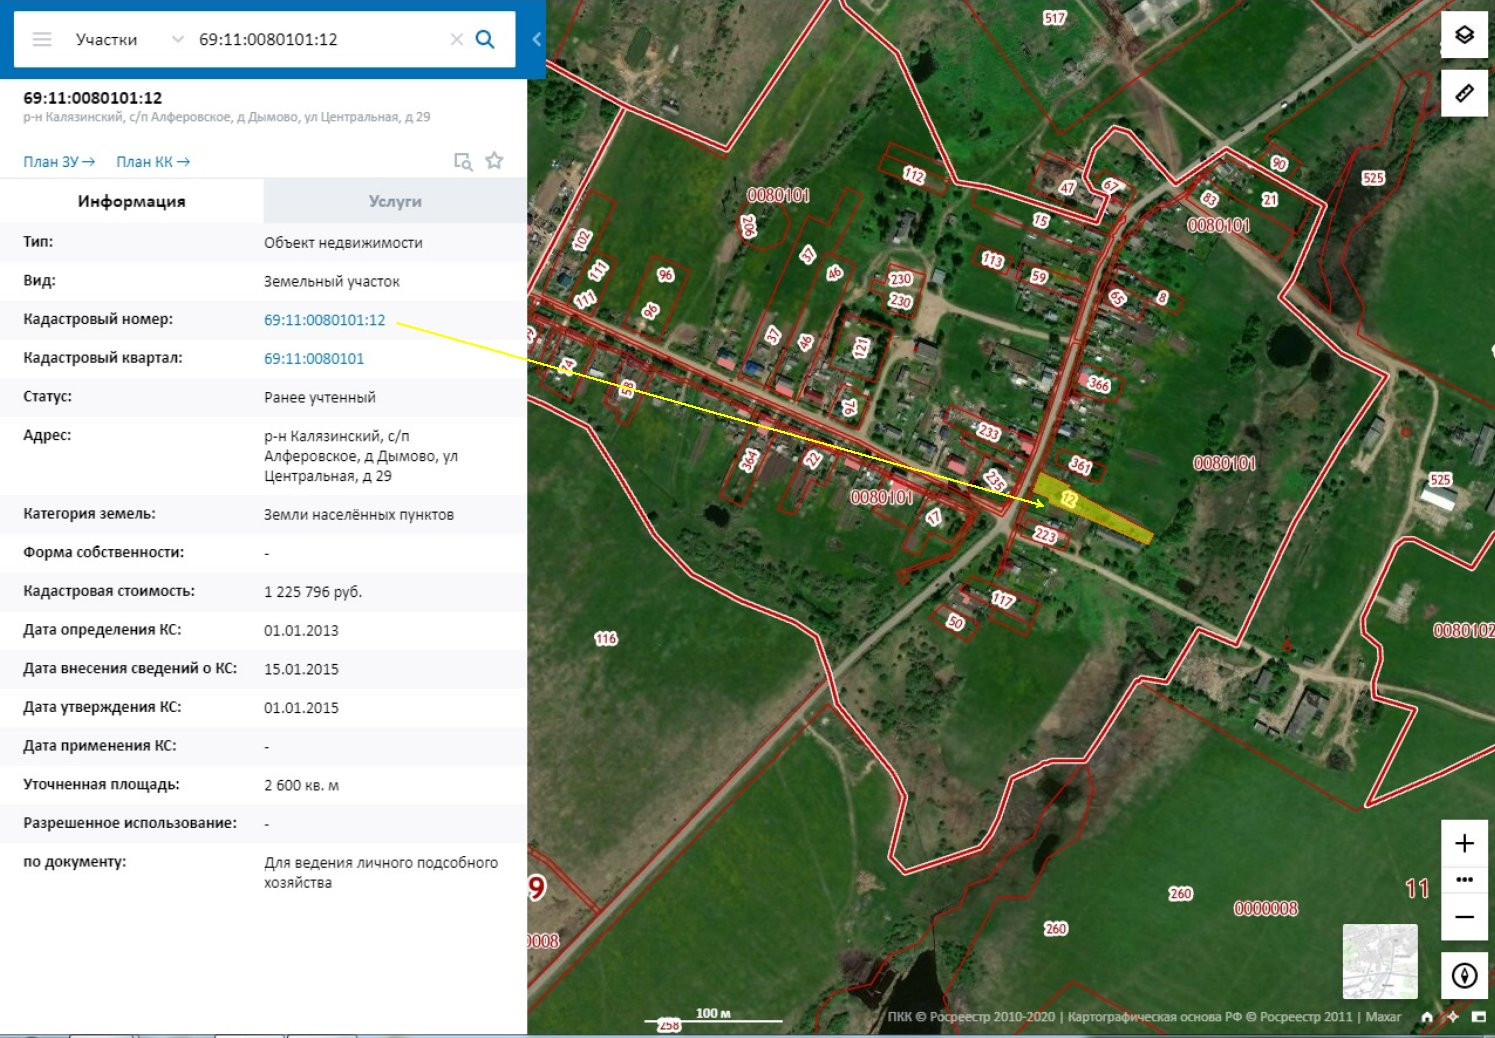The image size is (1495, 1038).
Task: Open the План КК link
Action: click(x=152, y=161)
